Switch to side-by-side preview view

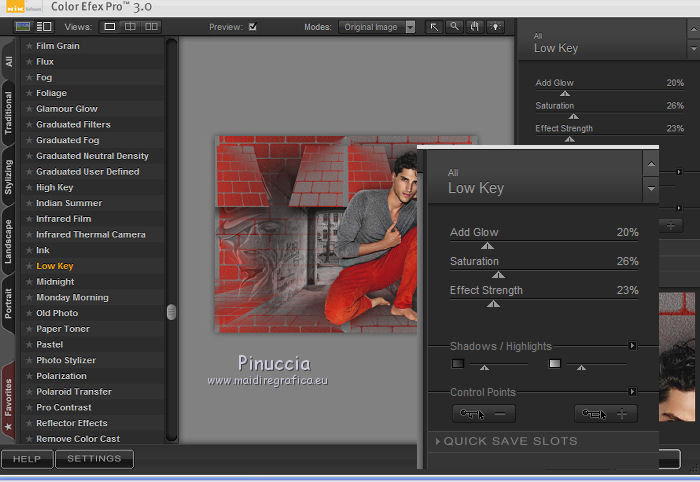pyautogui.click(x=150, y=27)
